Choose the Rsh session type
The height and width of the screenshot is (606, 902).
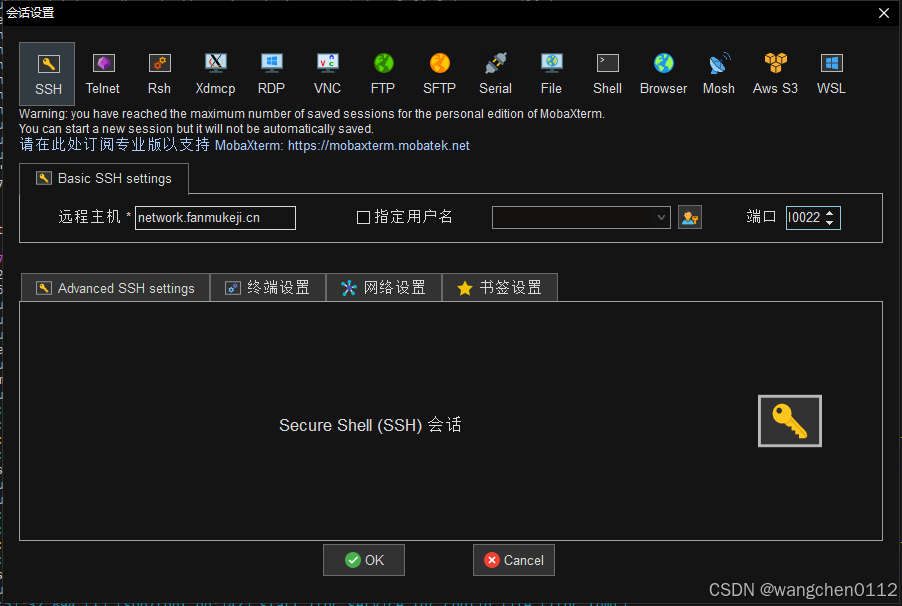point(159,74)
